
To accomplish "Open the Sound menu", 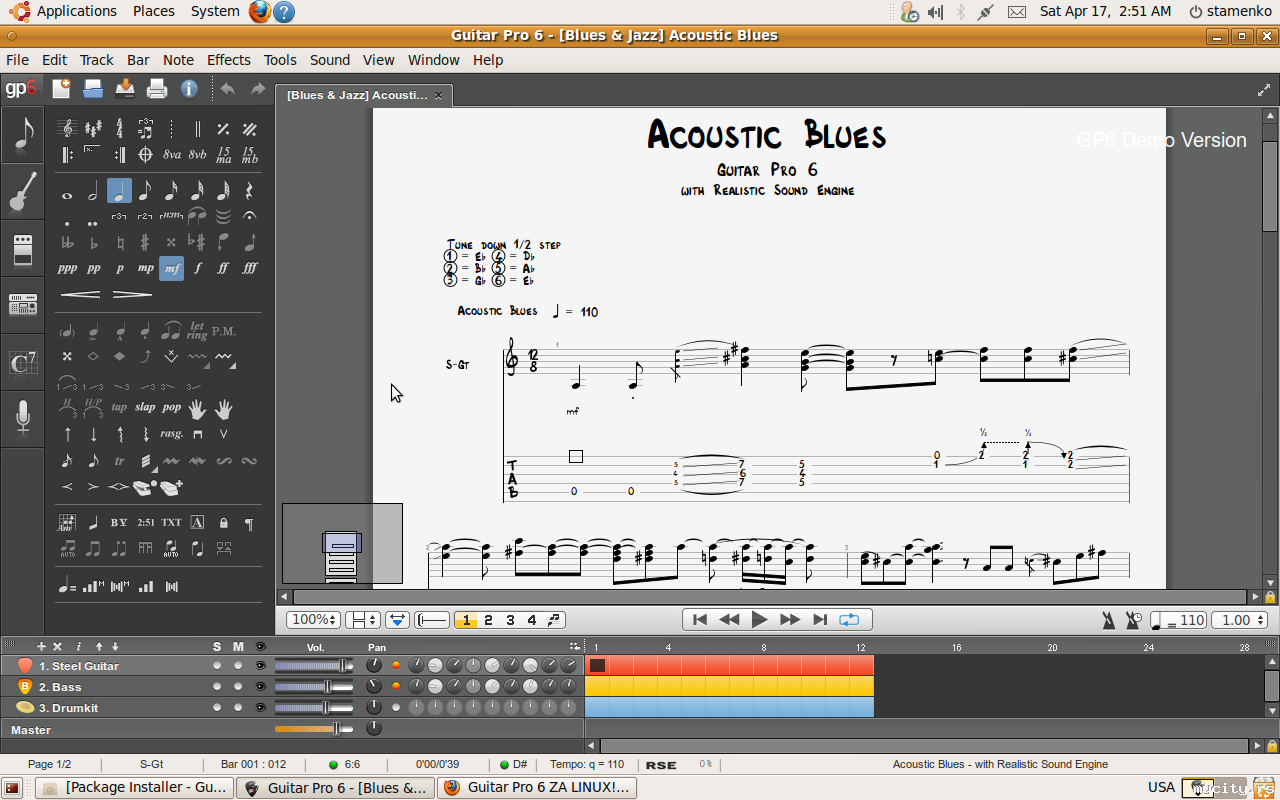I will (330, 60).
